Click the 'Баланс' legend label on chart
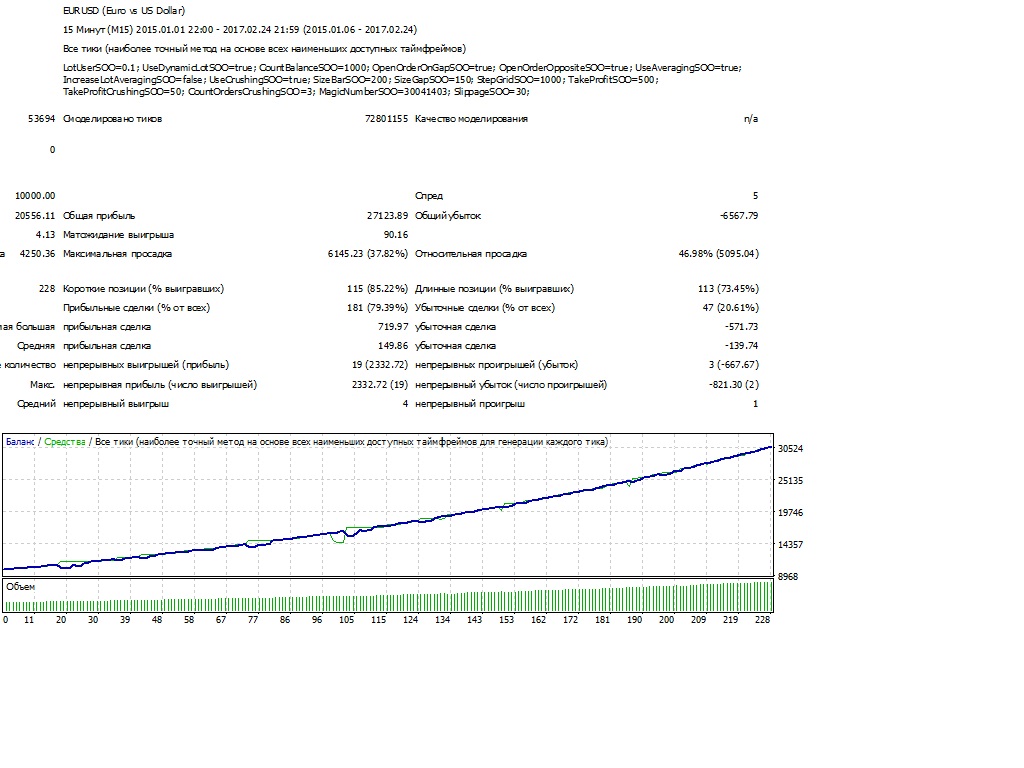1024x768 pixels. (x=20, y=441)
